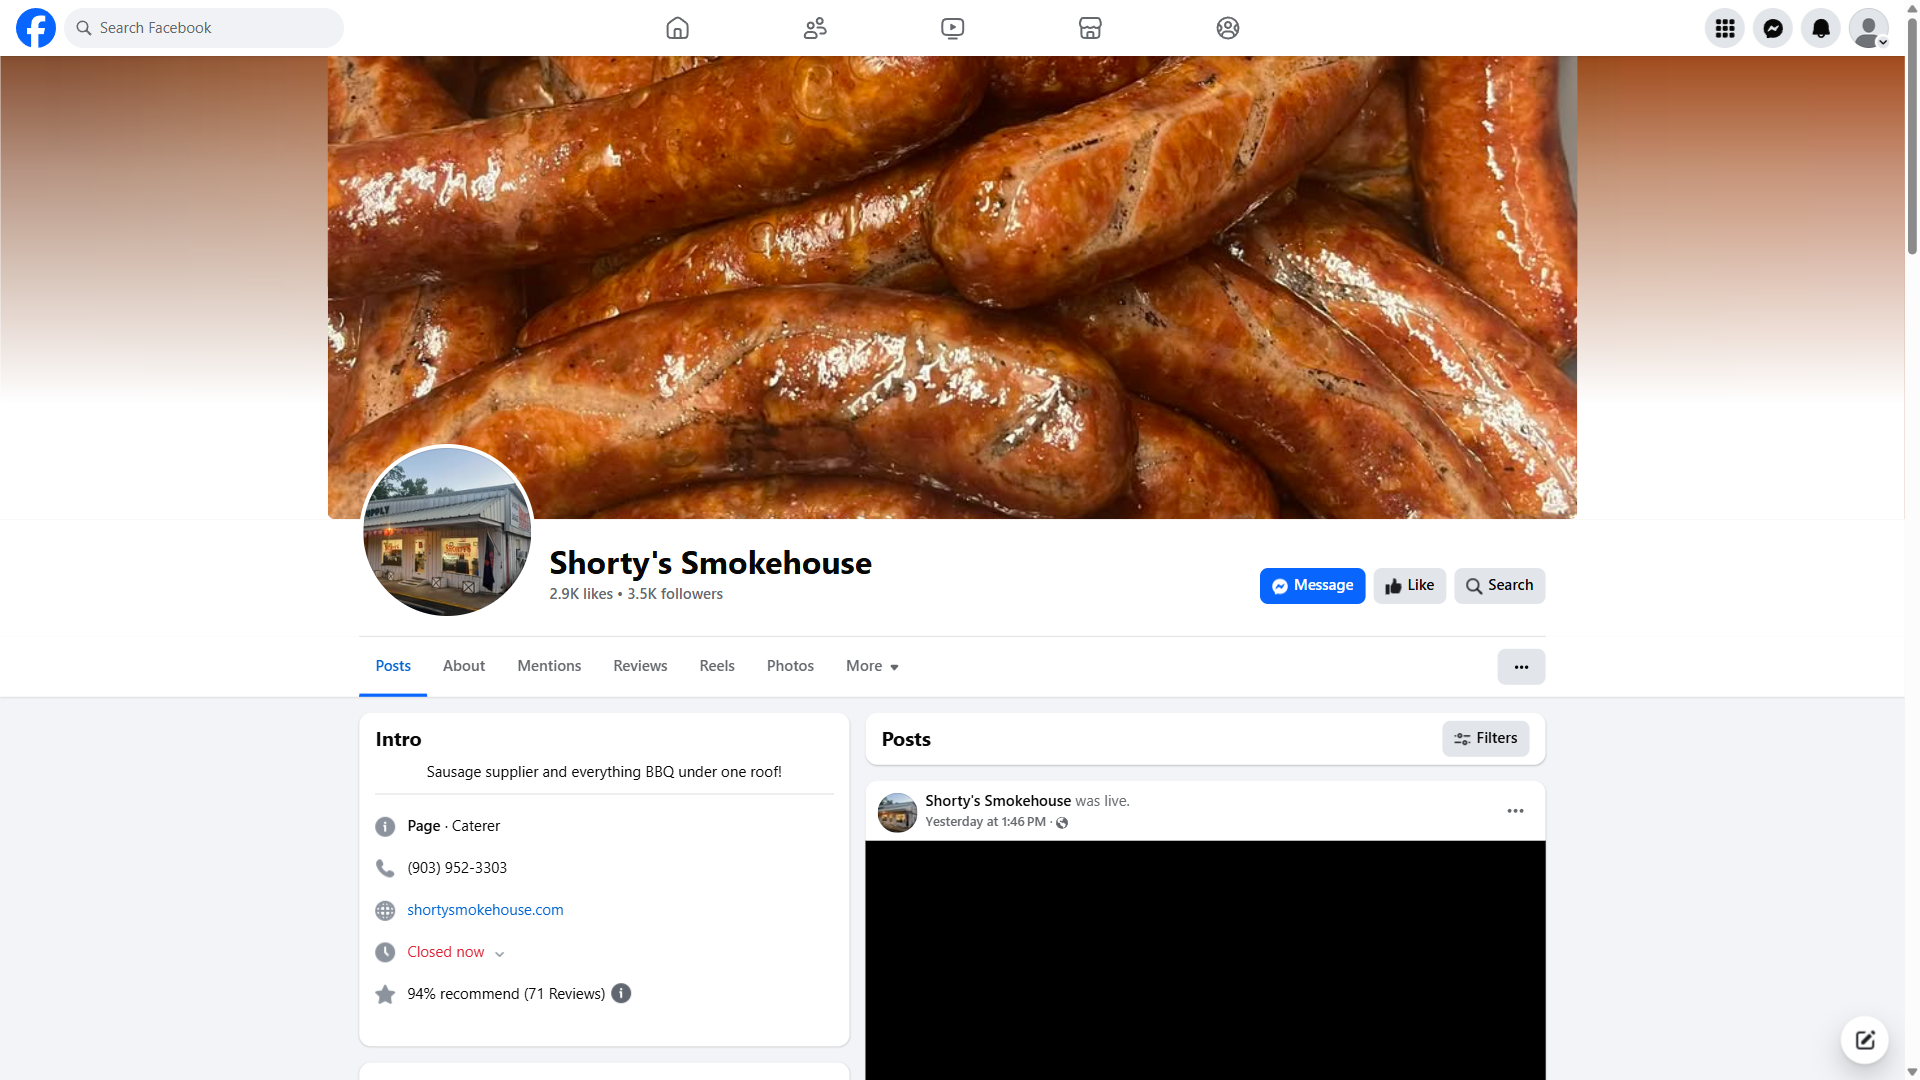The width and height of the screenshot is (1920, 1080).
Task: Open the grid Menu icon
Action: point(1724,28)
